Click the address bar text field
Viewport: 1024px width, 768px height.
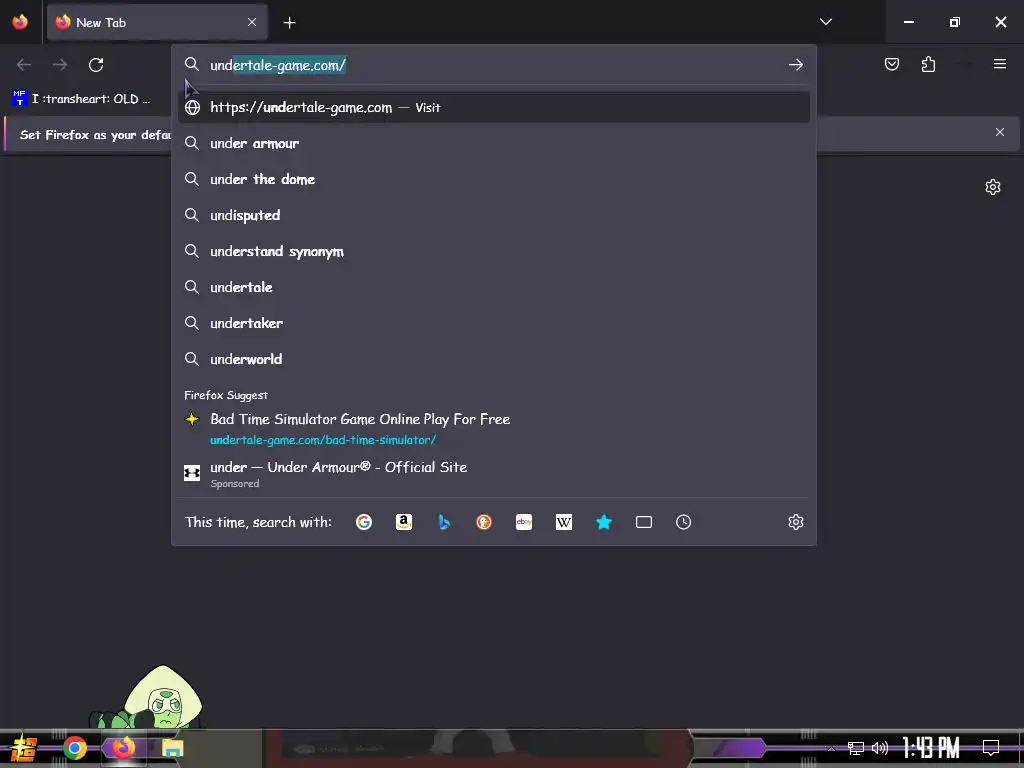(494, 65)
